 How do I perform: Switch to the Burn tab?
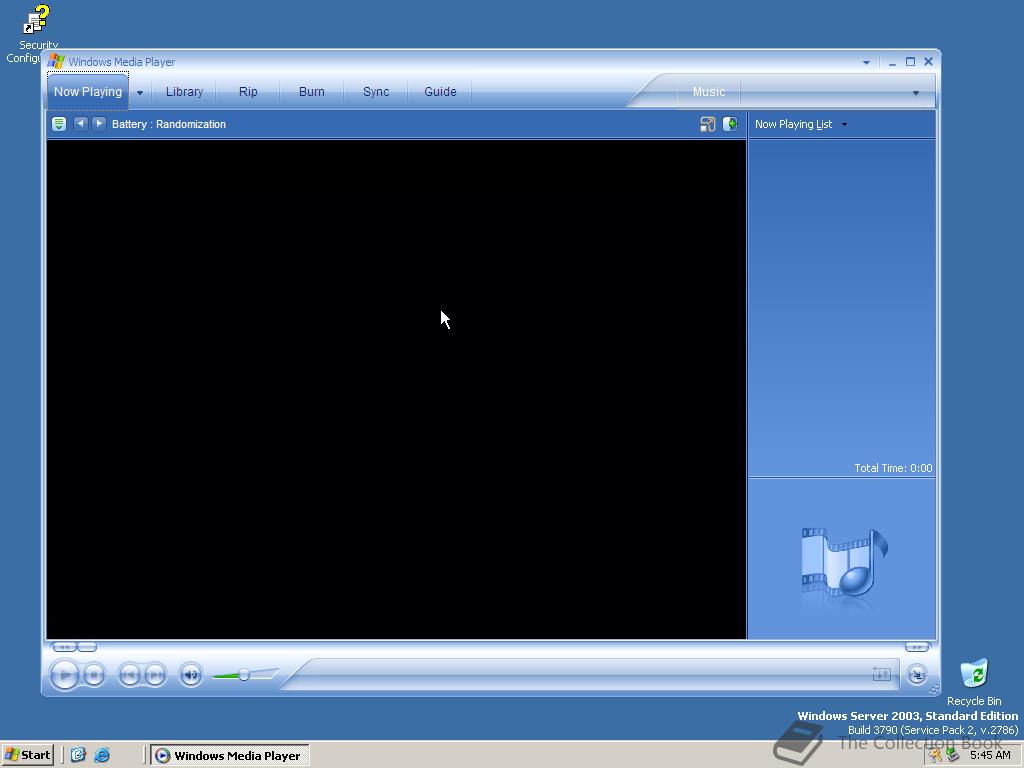tap(312, 92)
